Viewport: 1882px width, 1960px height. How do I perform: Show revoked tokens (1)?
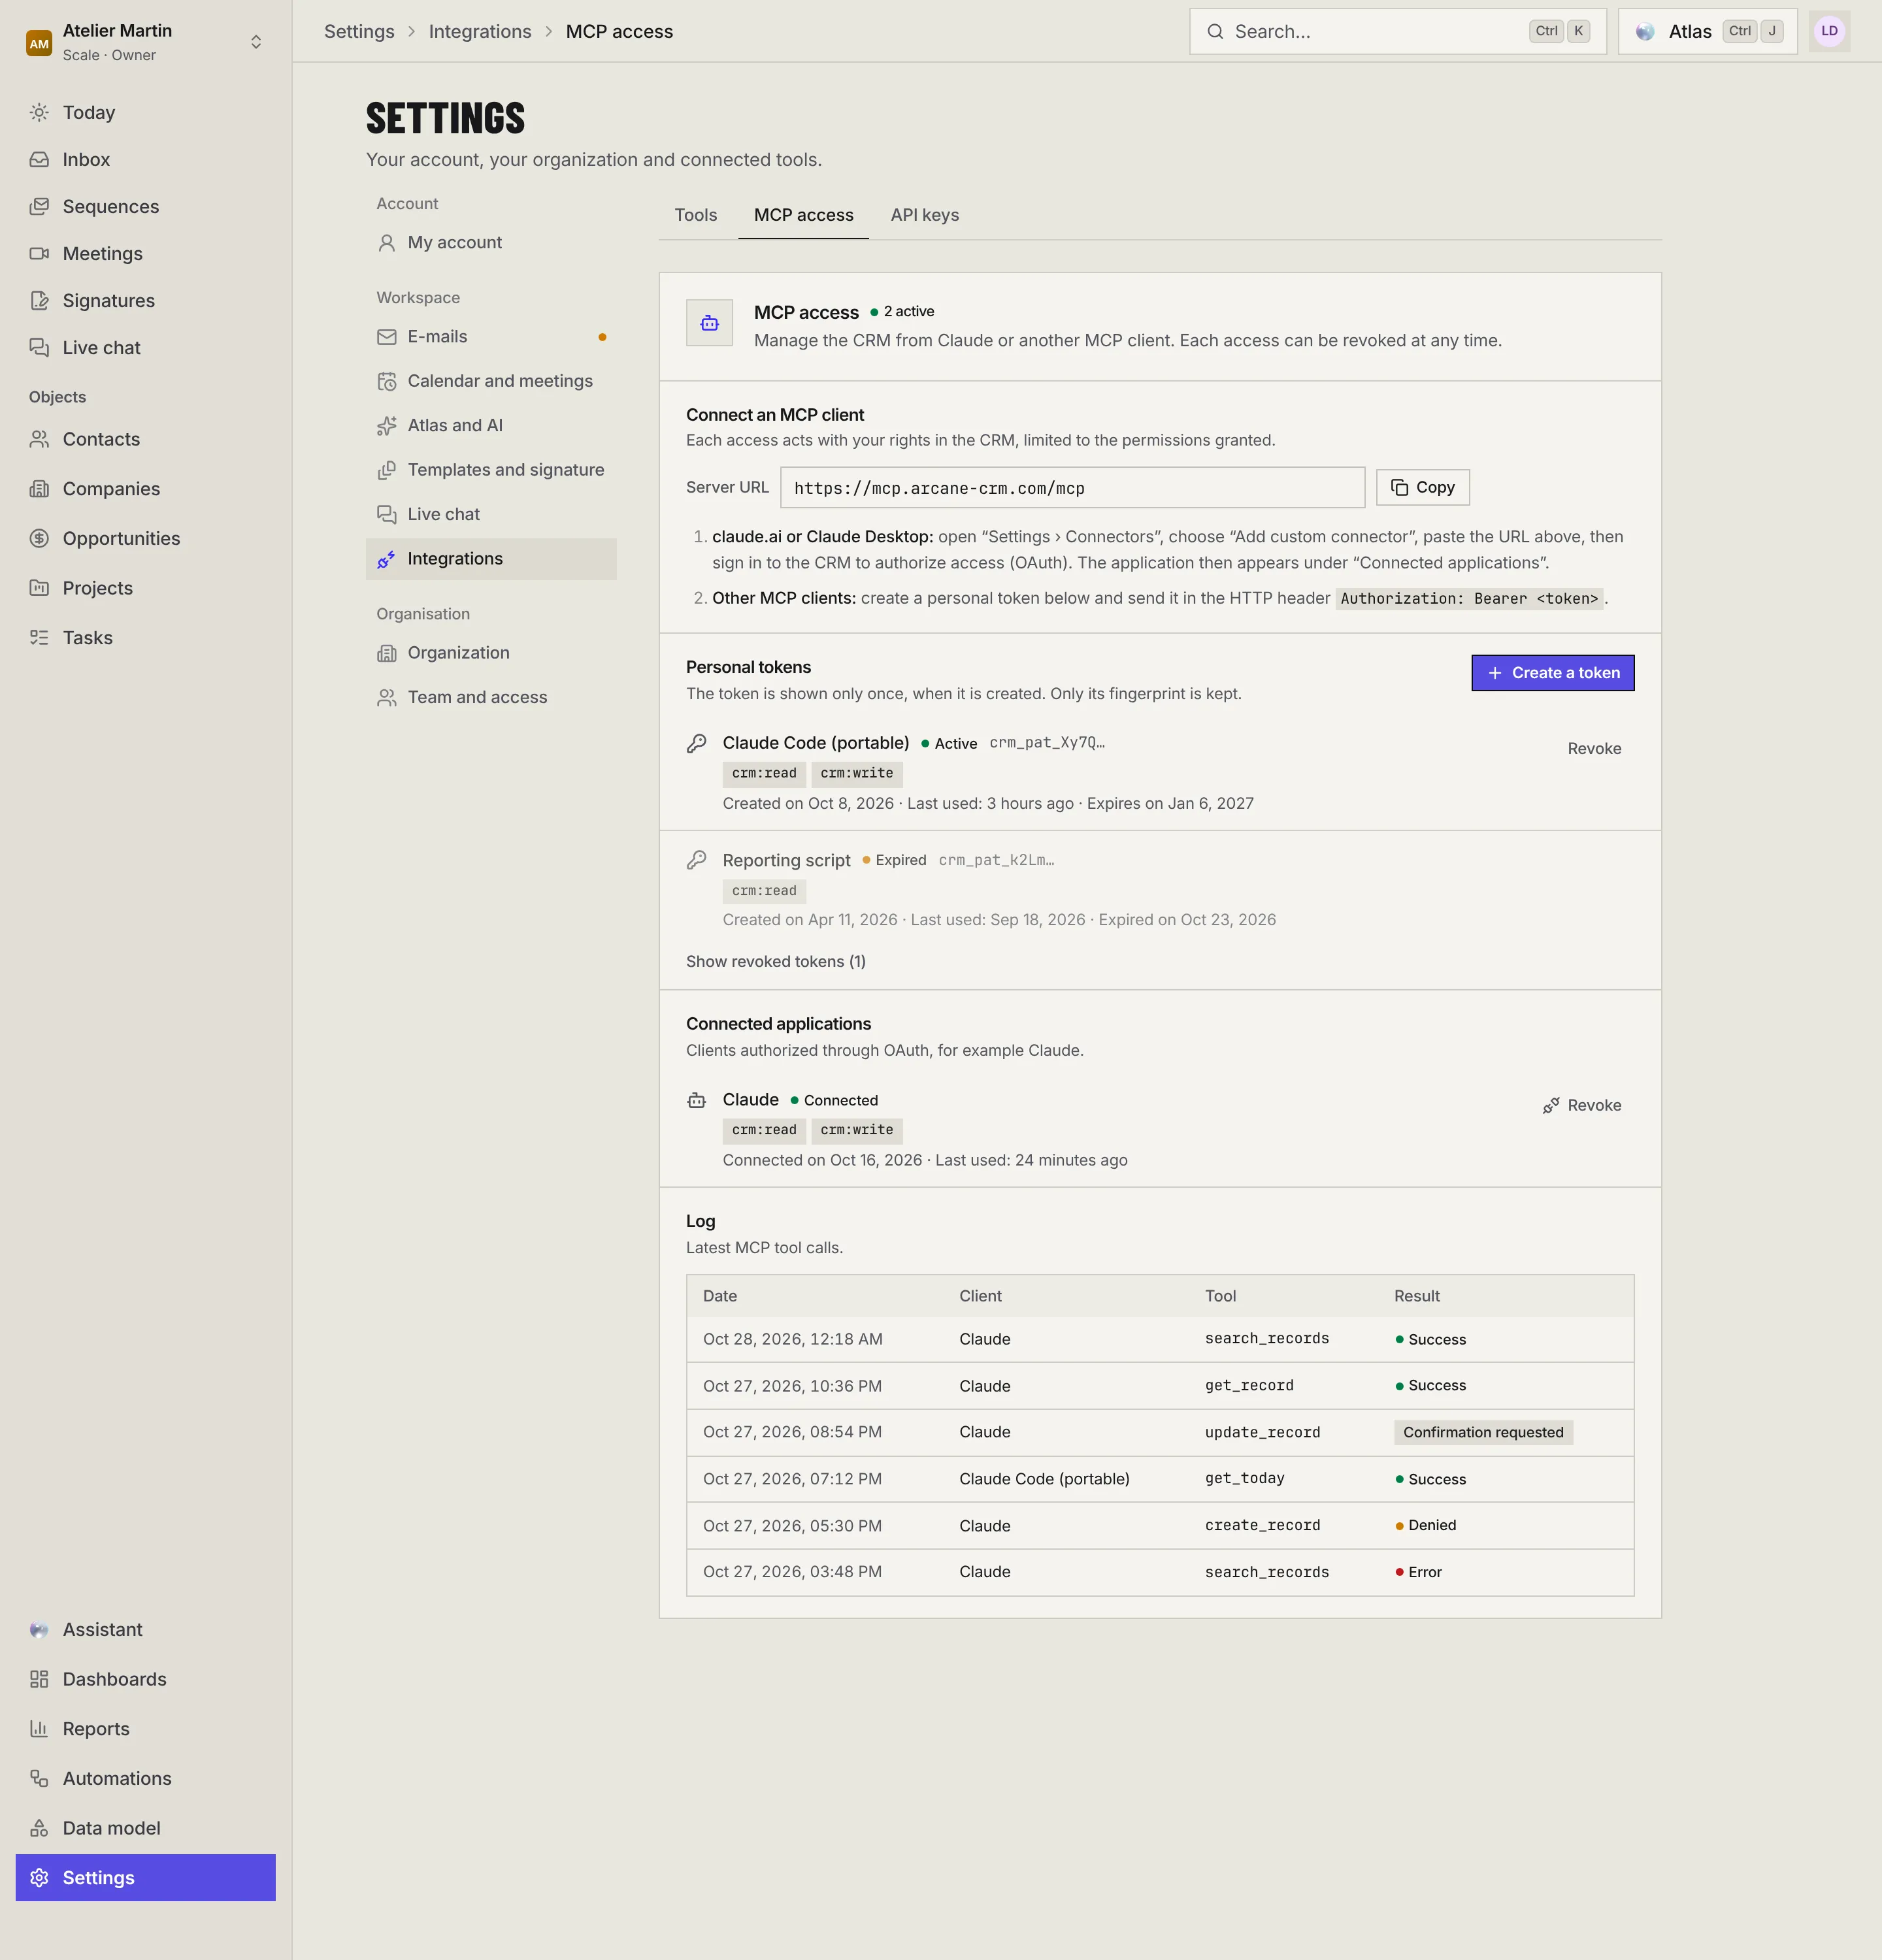click(x=776, y=961)
